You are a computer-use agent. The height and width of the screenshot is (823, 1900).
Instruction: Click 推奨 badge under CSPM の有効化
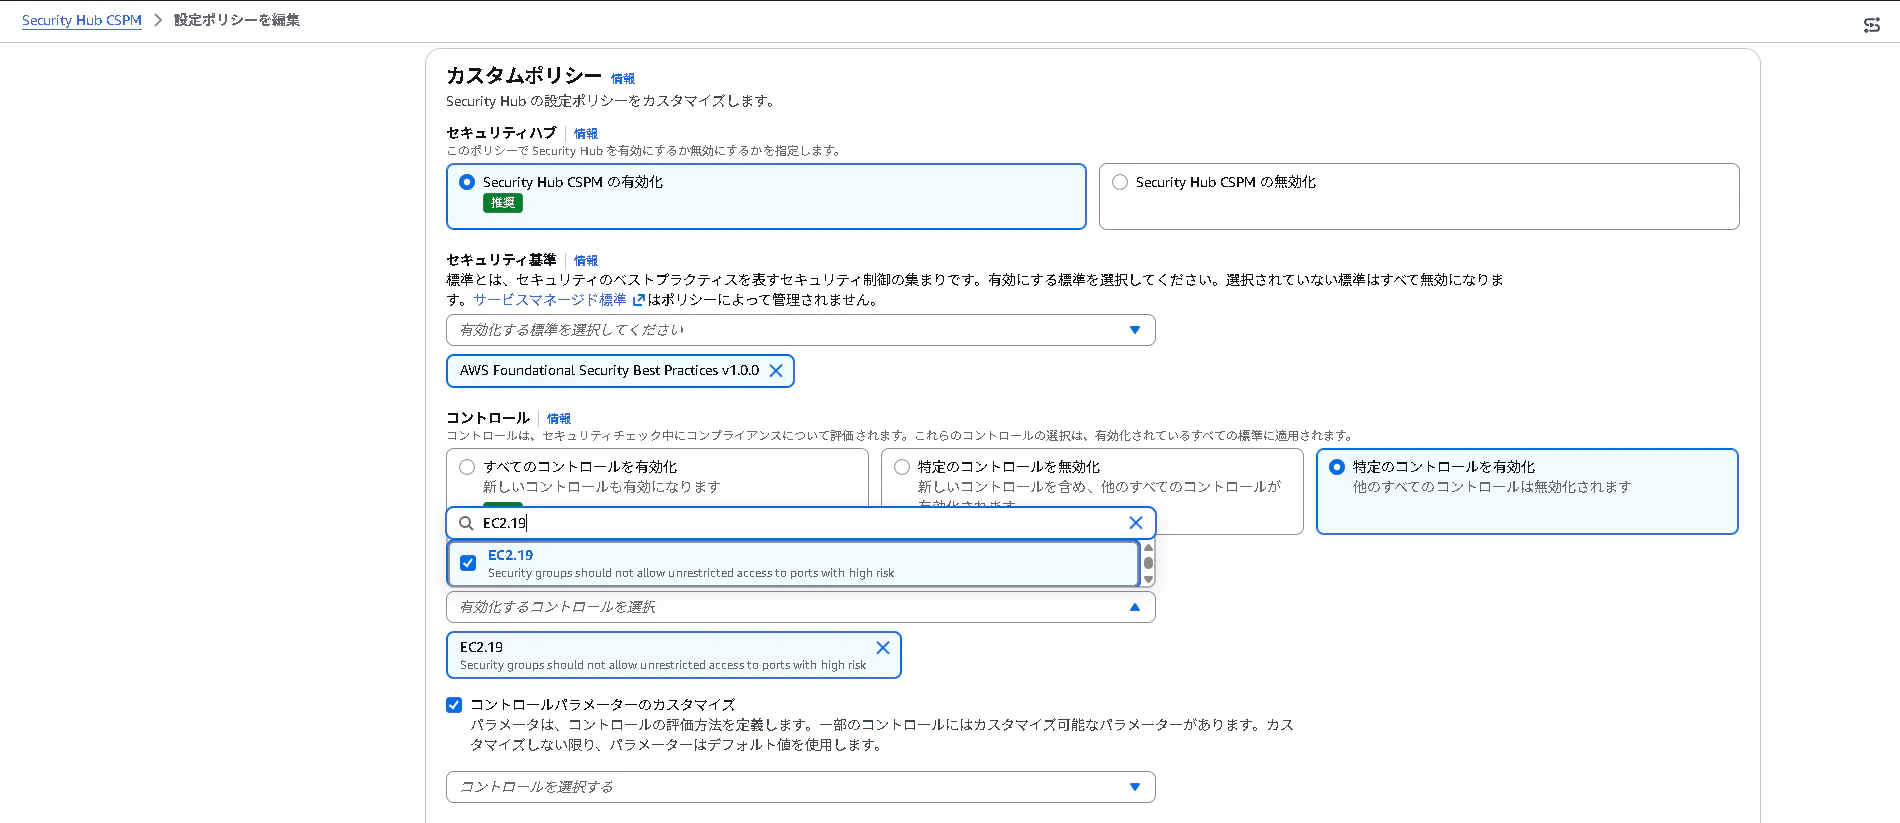[503, 203]
